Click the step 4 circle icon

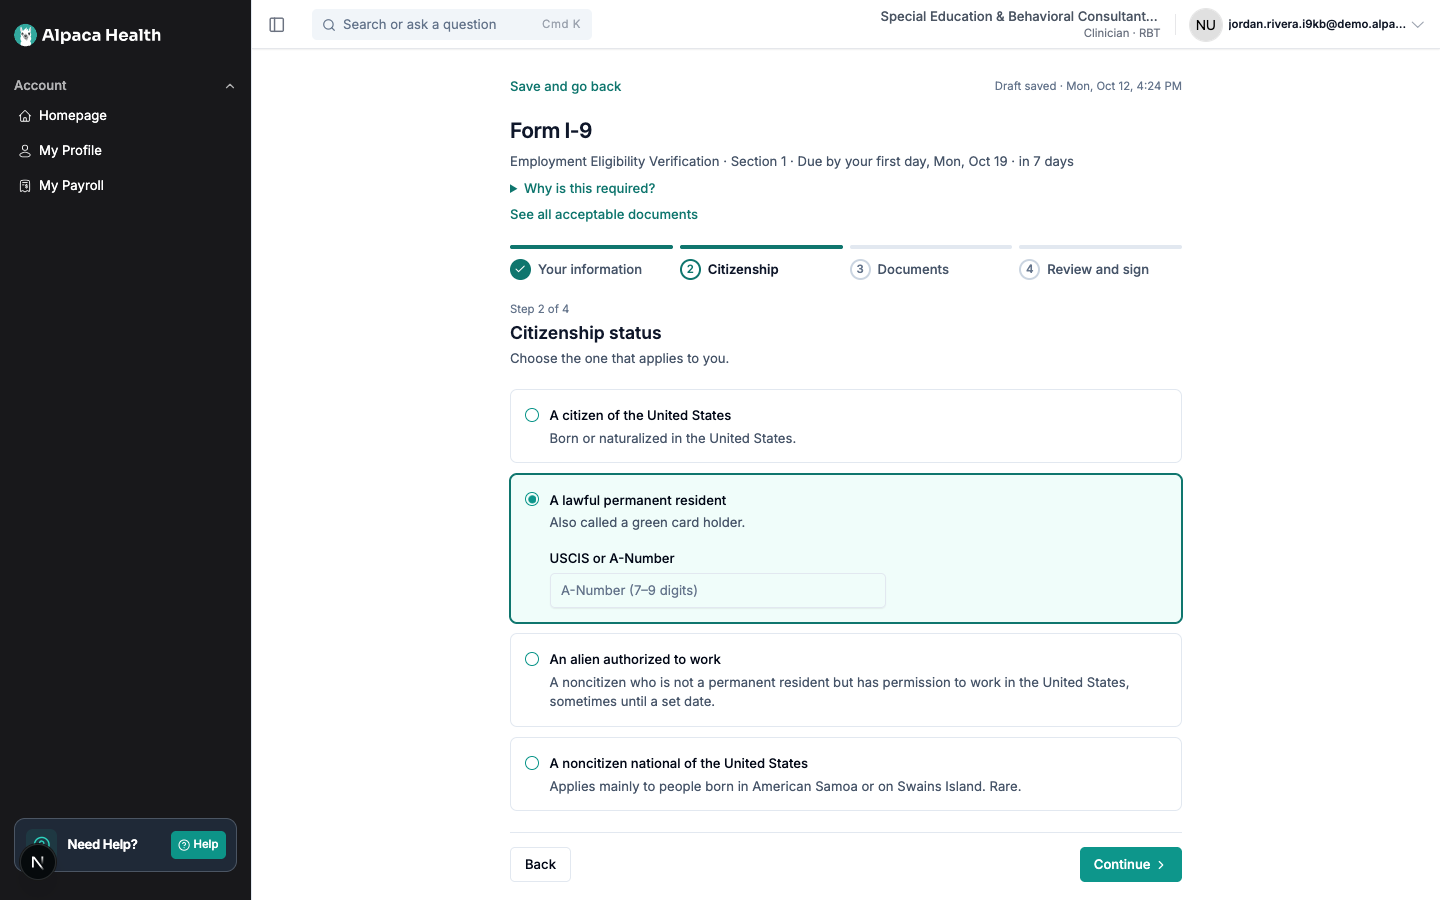tap(1029, 269)
